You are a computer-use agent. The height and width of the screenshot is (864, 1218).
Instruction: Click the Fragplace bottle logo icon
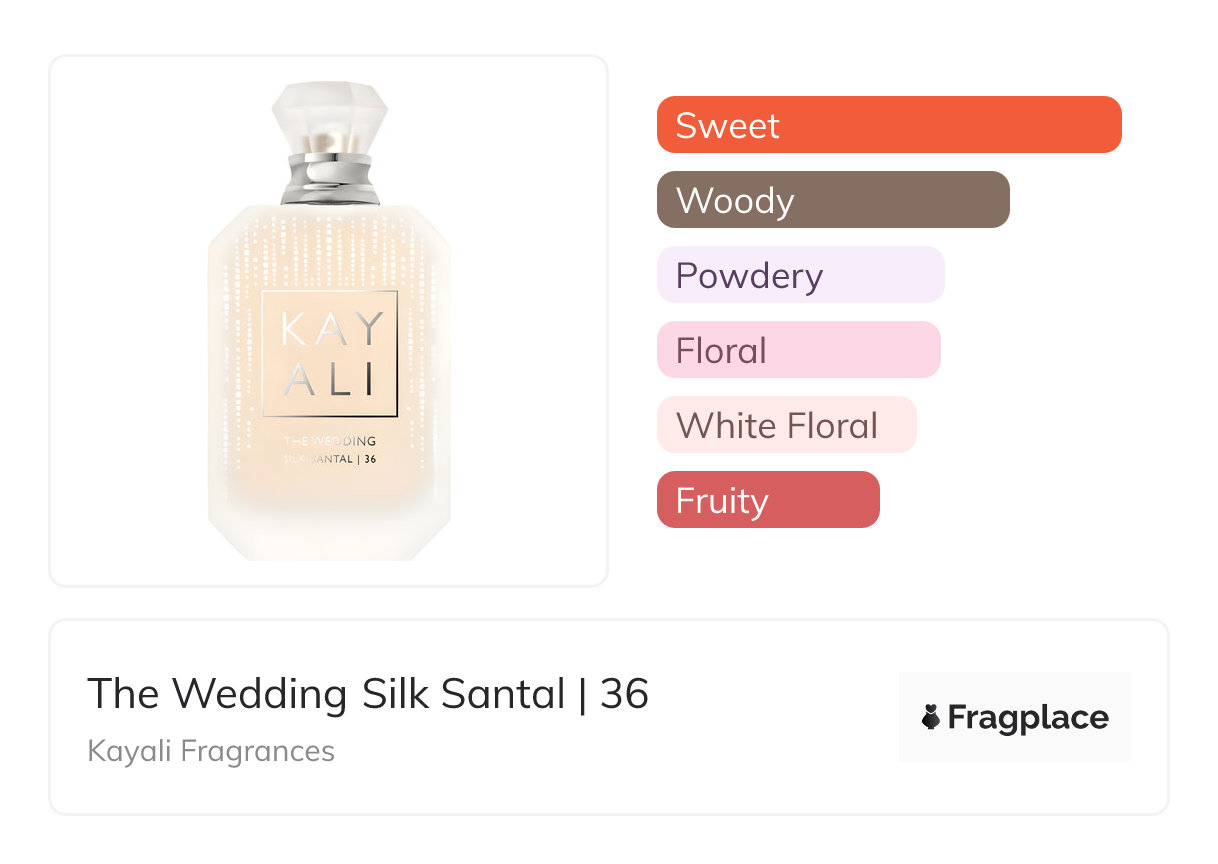point(931,717)
